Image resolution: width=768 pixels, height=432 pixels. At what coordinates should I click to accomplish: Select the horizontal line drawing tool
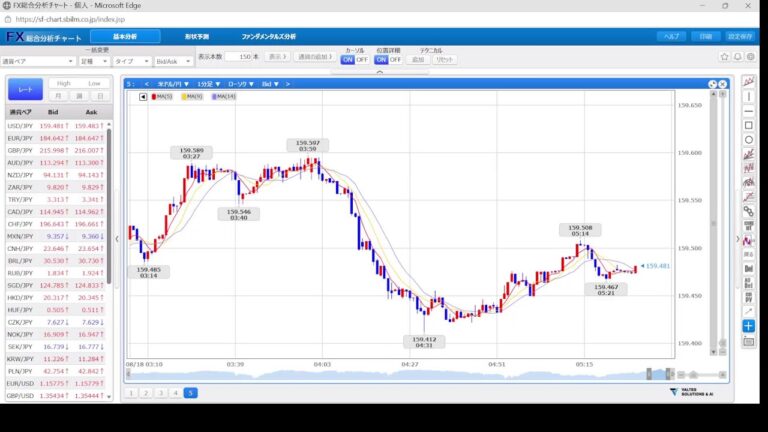pyautogui.click(x=748, y=112)
